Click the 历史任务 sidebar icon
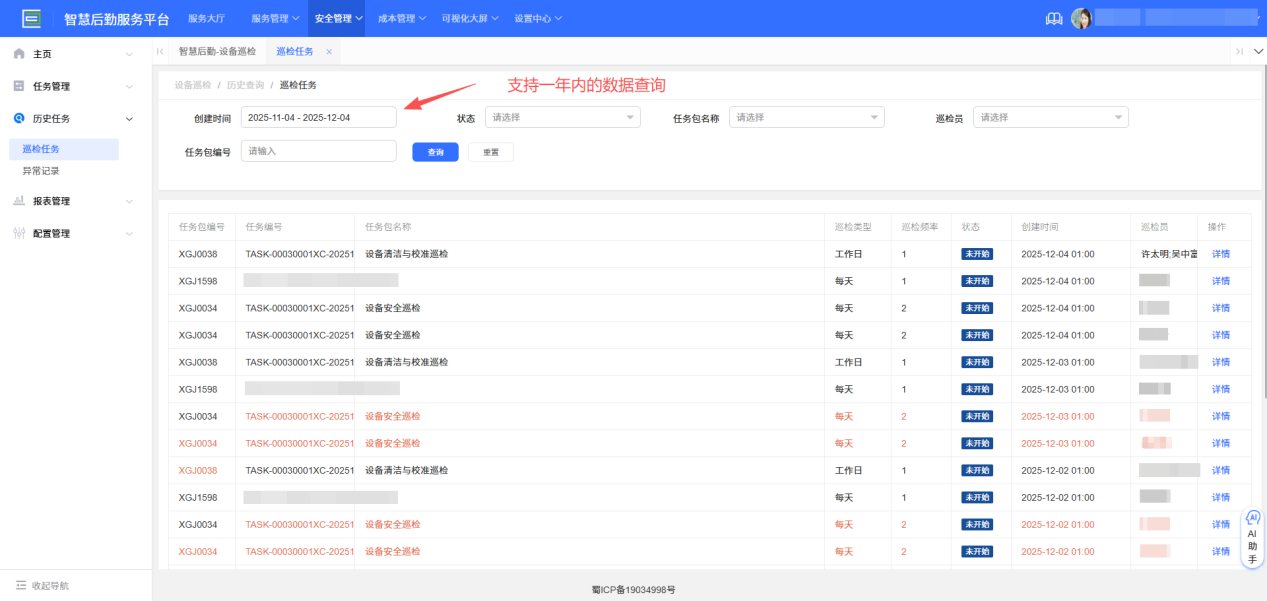Screen dimensions: 1267x601 [x=17, y=117]
